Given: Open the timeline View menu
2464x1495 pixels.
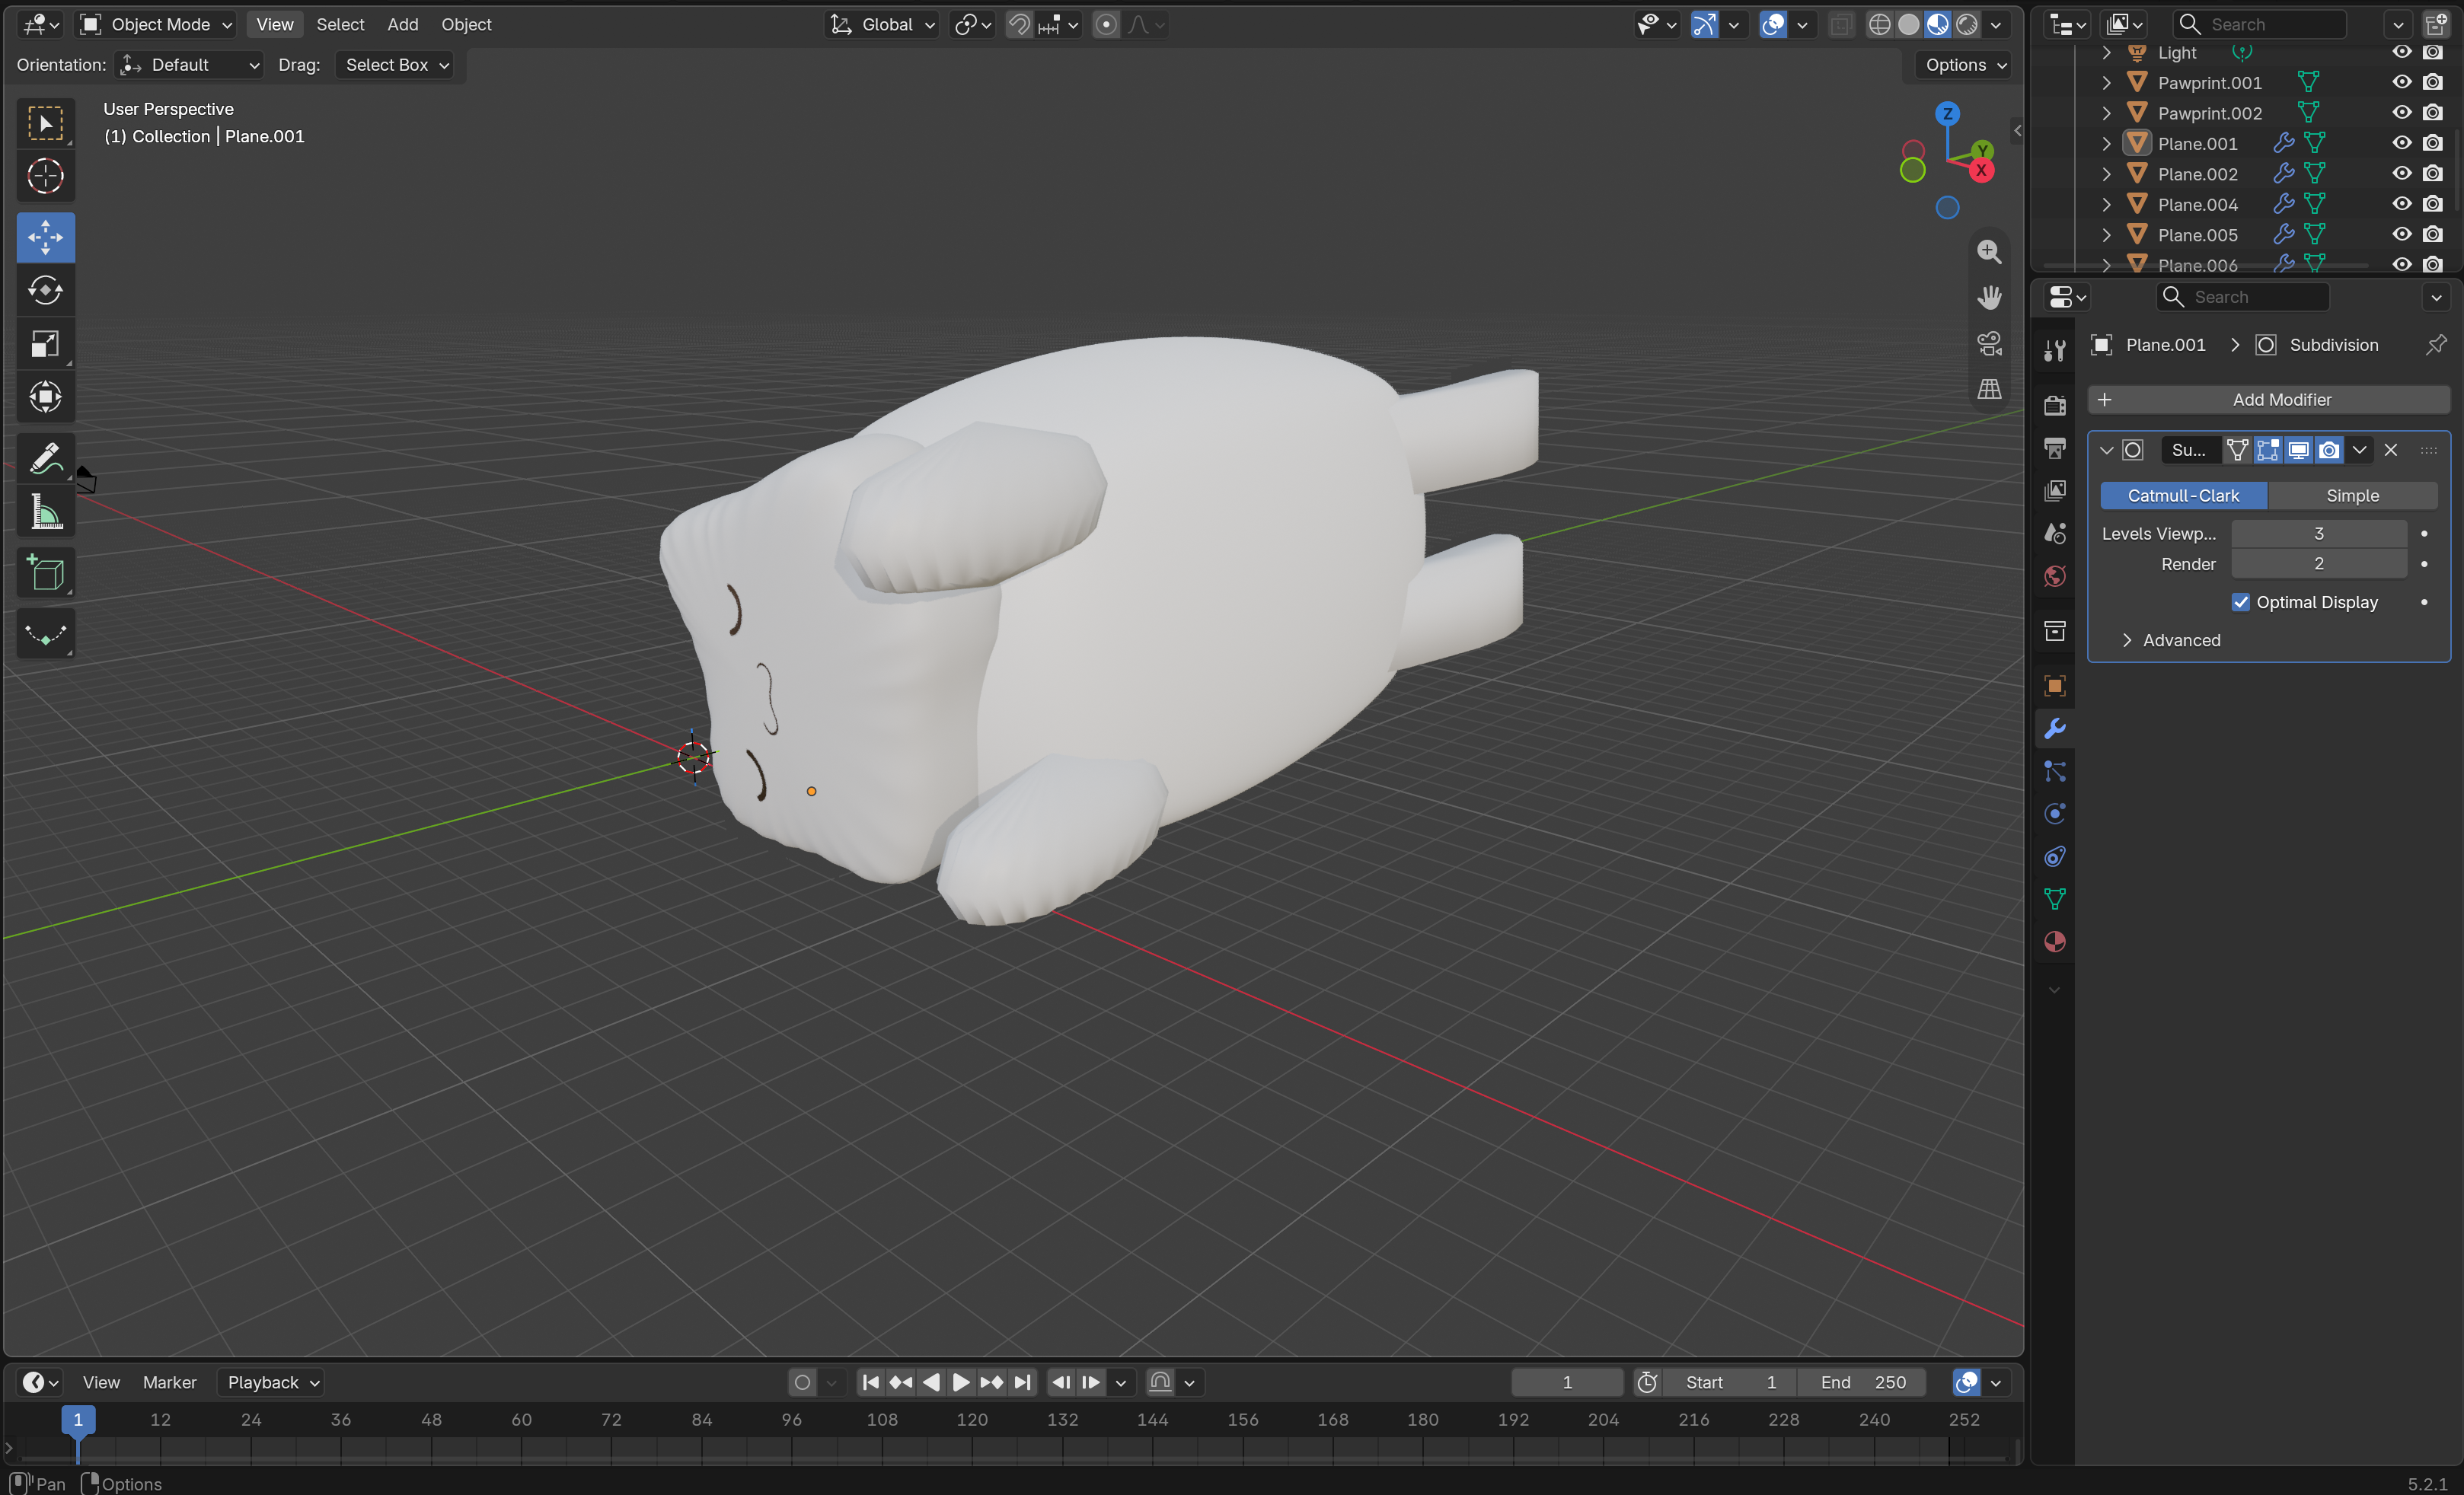Looking at the screenshot, I should pyautogui.click(x=101, y=1382).
